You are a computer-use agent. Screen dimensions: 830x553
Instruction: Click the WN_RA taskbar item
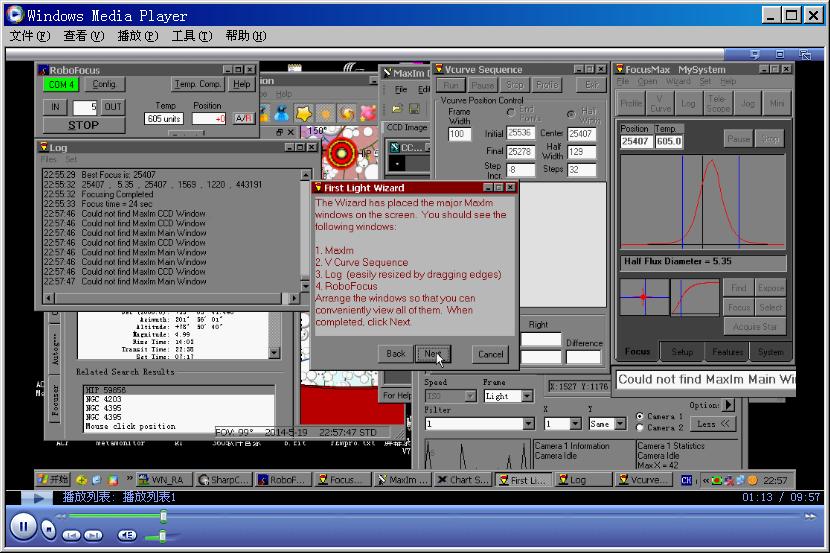tap(163, 479)
